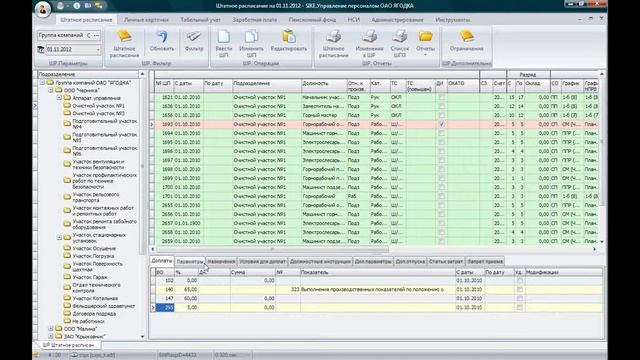
Task: Expand the Аппарат управления node
Action: click(x=59, y=98)
